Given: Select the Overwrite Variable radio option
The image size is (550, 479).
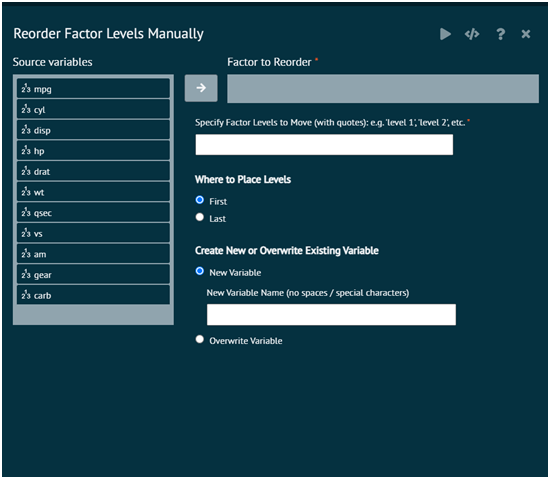Looking at the screenshot, I should click(200, 339).
